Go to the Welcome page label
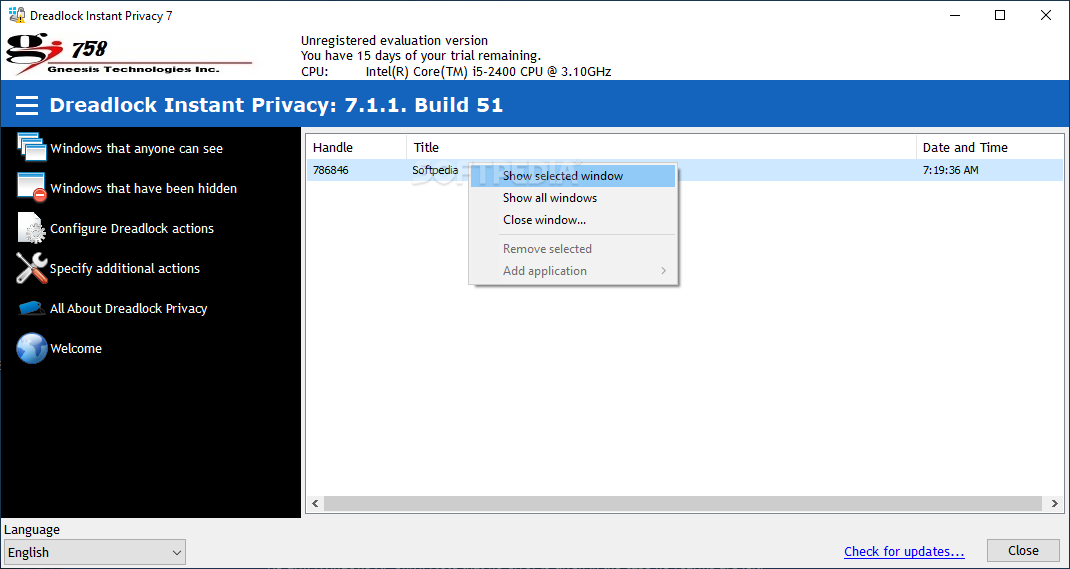The height and width of the screenshot is (569, 1070). tap(76, 349)
